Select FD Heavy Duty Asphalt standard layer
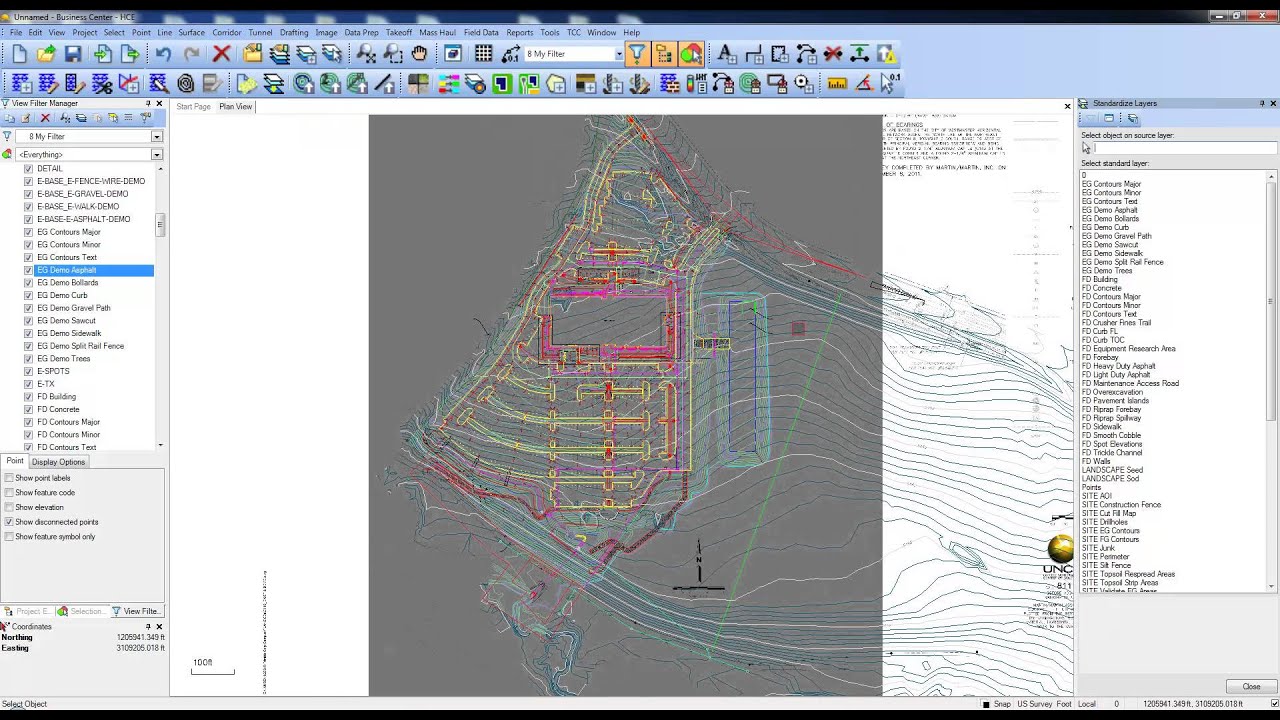Screen dimensions: 1280x720 point(1118,366)
